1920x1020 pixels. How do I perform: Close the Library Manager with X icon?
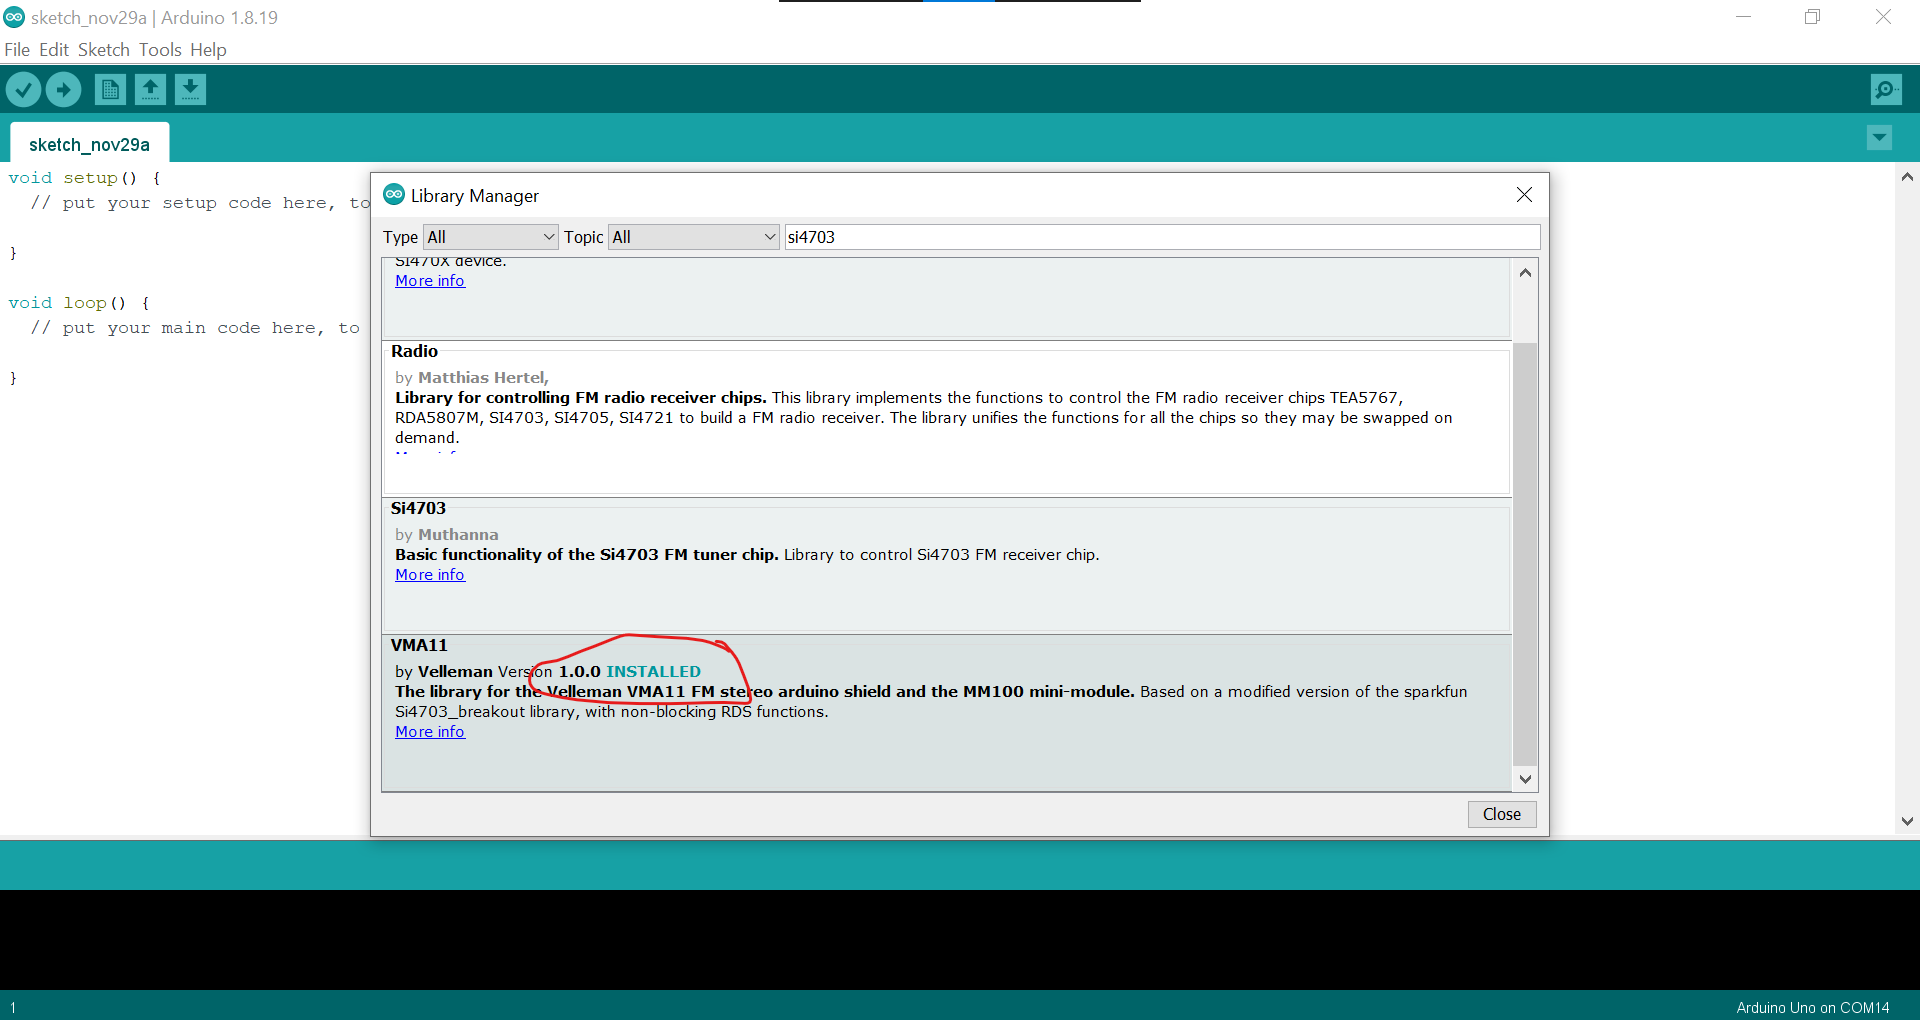point(1523,195)
